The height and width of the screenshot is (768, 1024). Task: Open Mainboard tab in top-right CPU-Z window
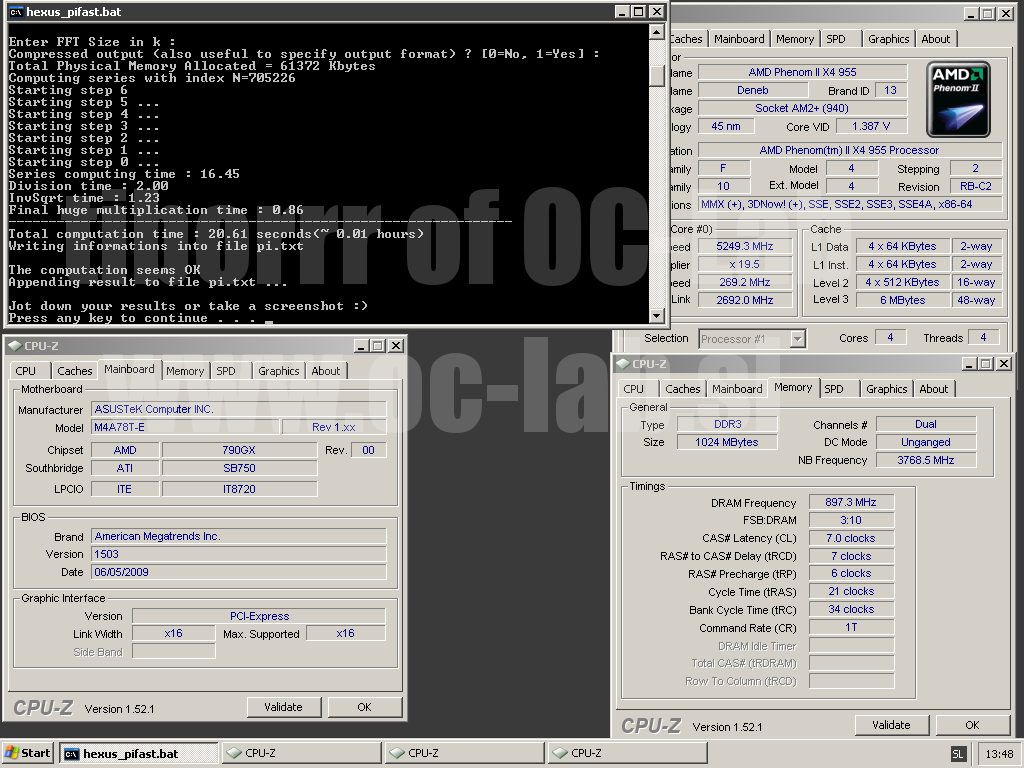tap(739, 39)
